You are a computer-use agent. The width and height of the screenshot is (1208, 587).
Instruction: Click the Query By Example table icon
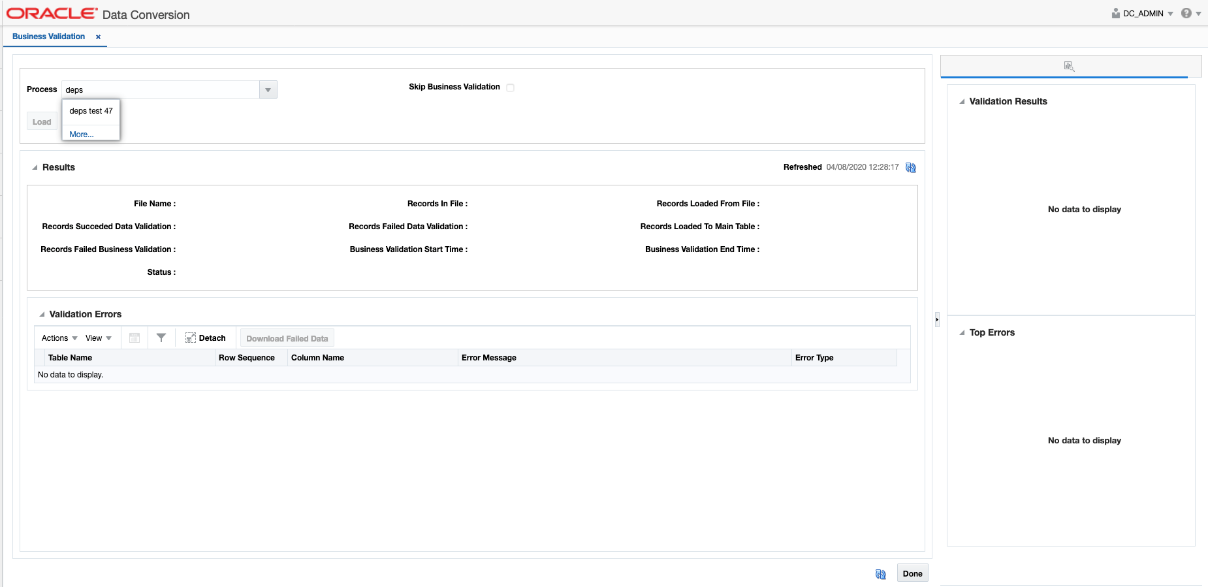coord(134,338)
